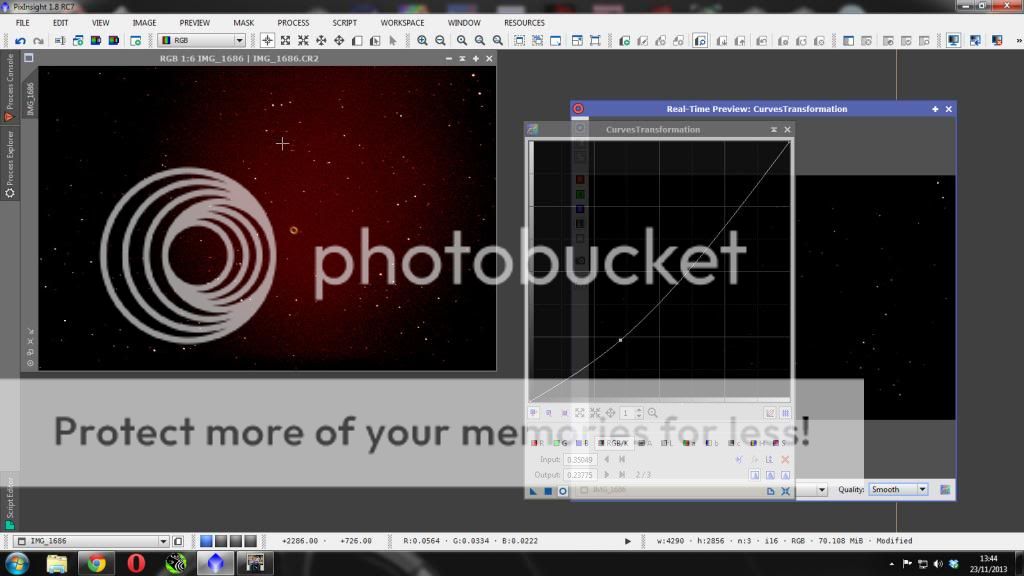This screenshot has width=1024, height=576.
Task: Undo the last action
Action: (x=19, y=40)
